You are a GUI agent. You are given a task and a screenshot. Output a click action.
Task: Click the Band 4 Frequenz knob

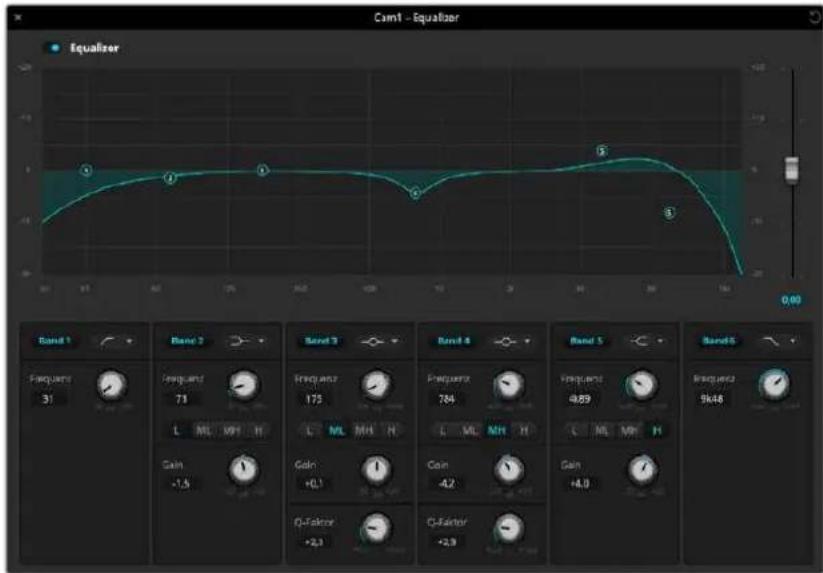(x=509, y=386)
